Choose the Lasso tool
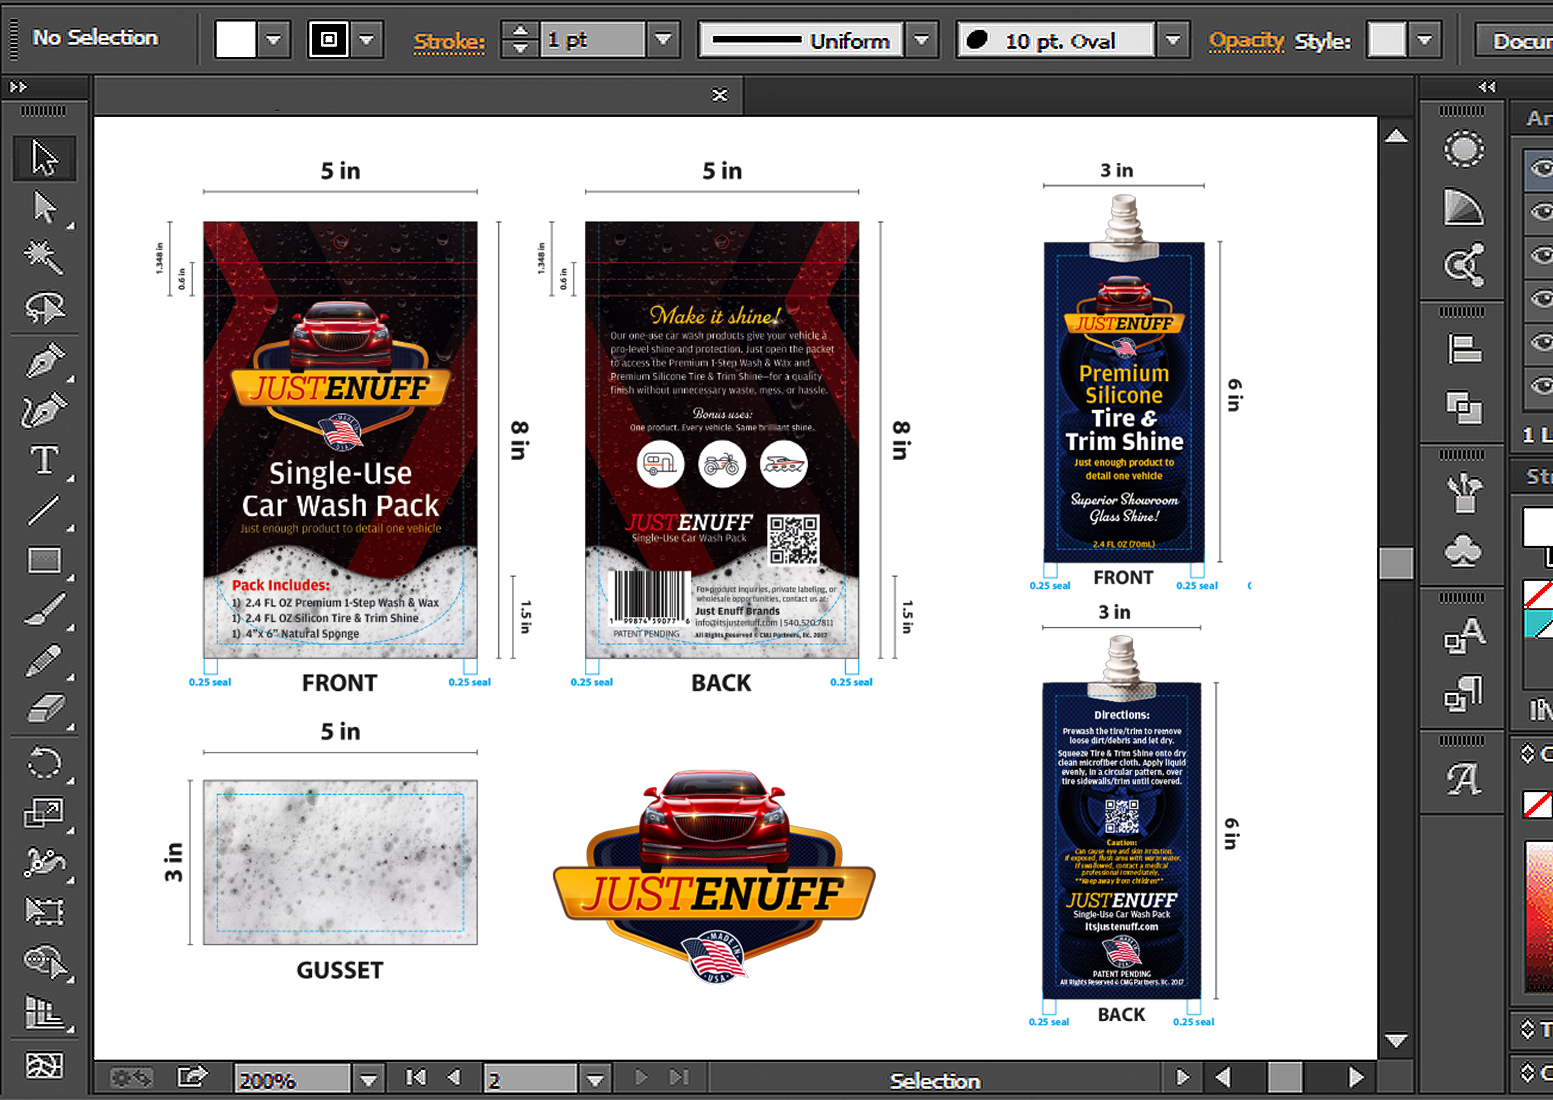This screenshot has width=1553, height=1100. point(44,308)
